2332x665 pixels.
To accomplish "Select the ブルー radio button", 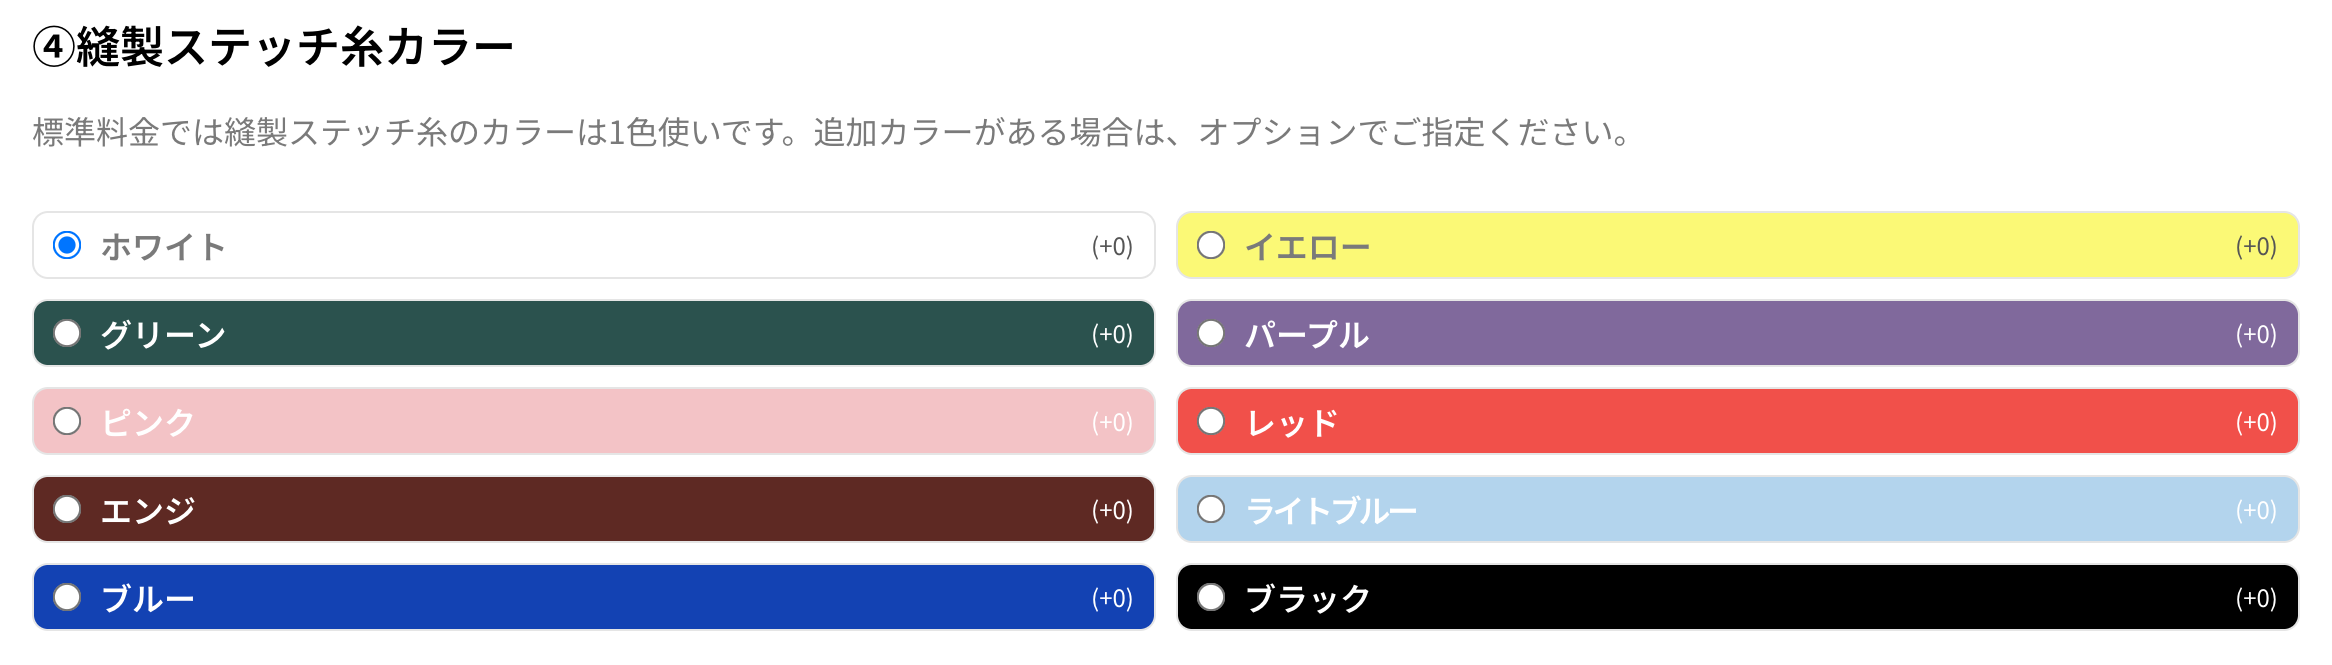I will click(67, 597).
